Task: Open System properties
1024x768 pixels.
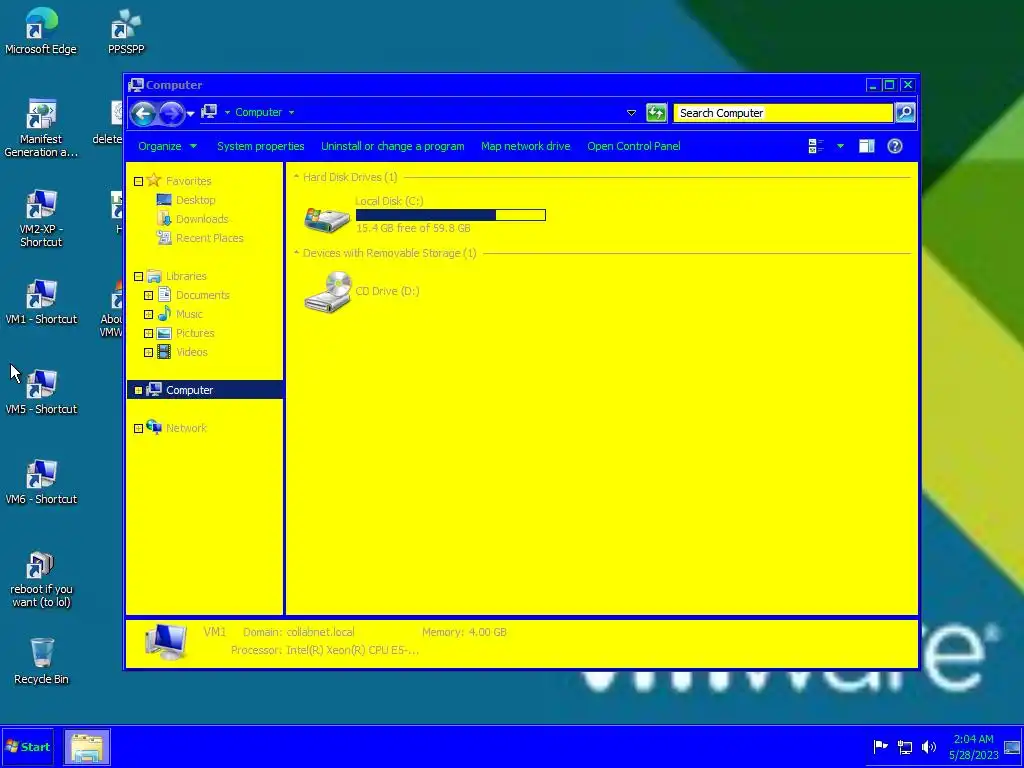Action: 261,146
